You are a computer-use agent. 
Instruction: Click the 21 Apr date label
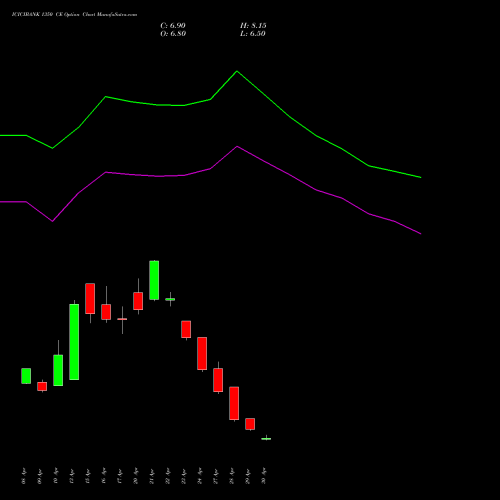coord(152,476)
